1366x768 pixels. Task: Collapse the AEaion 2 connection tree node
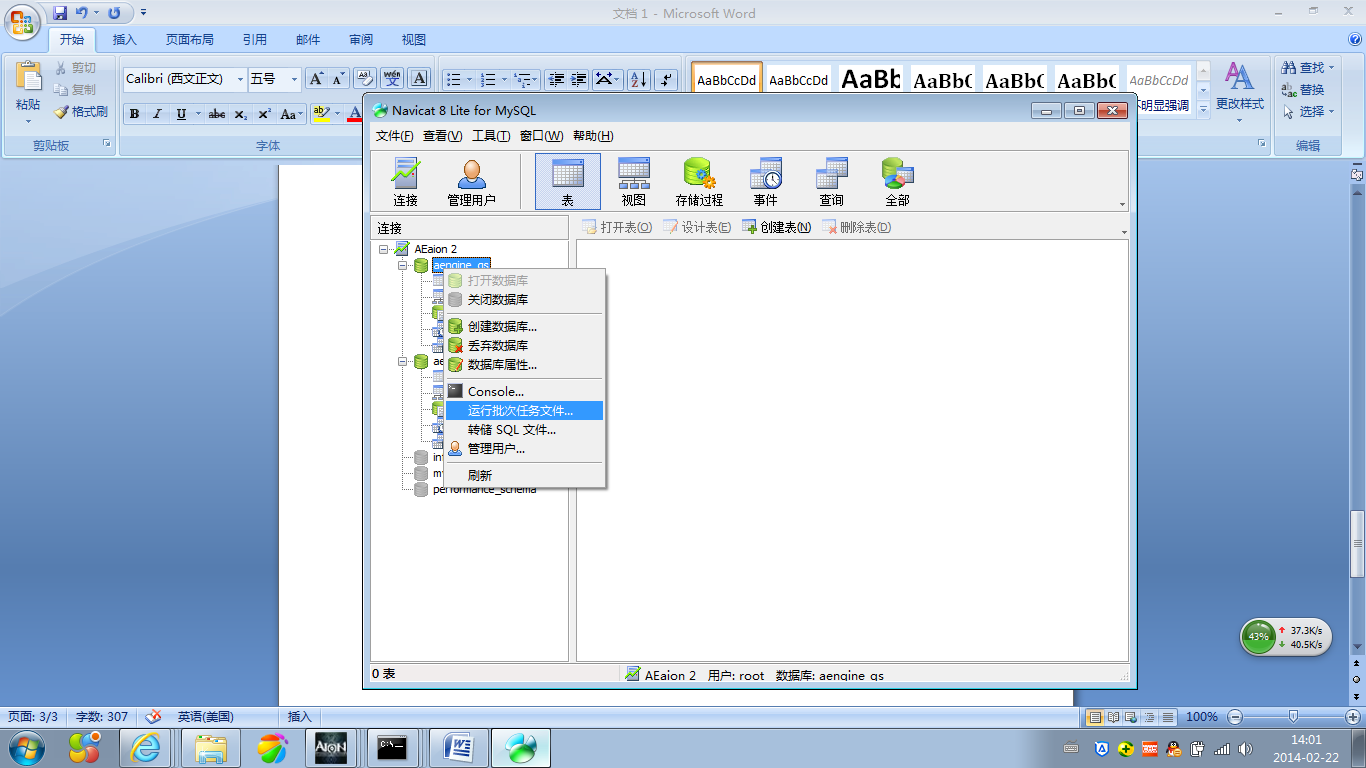click(x=384, y=249)
